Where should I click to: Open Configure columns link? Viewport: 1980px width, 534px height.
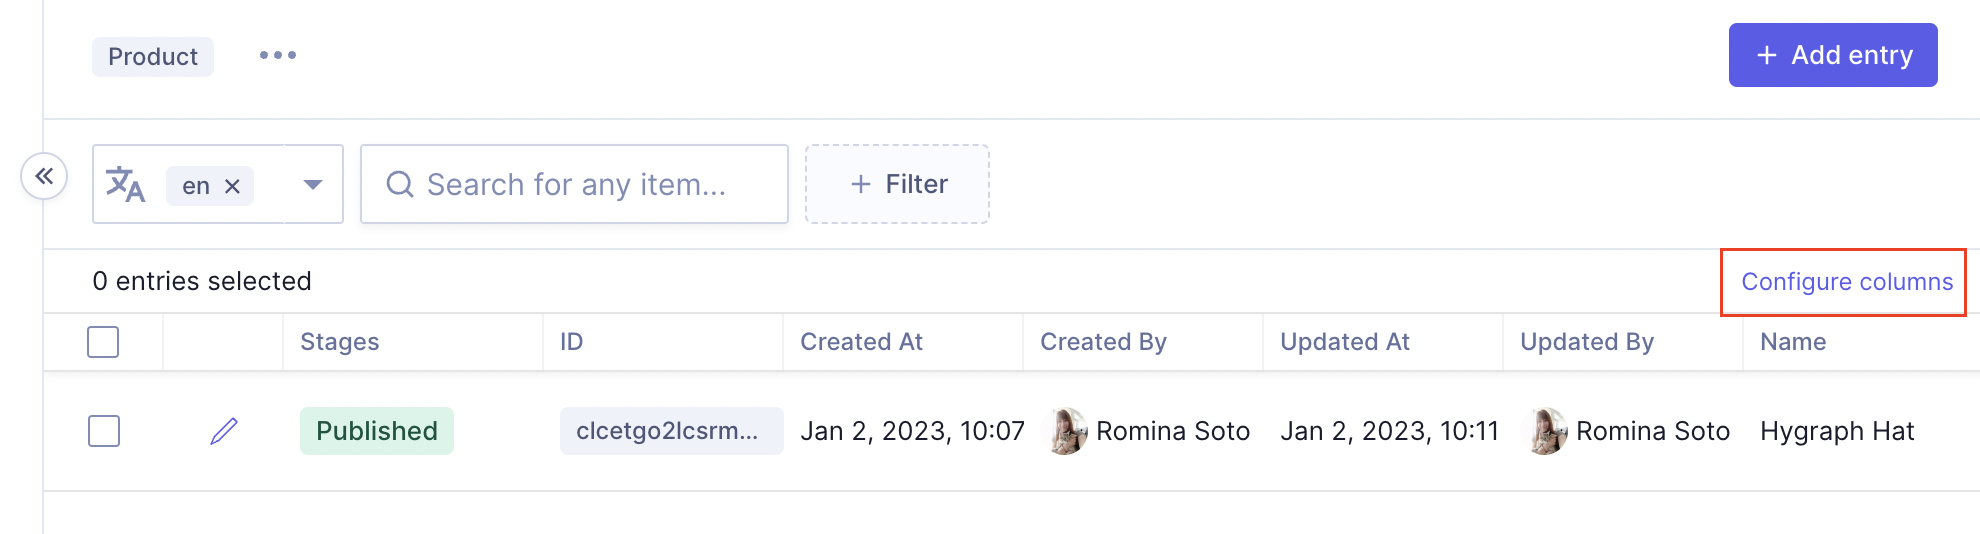point(1846,282)
